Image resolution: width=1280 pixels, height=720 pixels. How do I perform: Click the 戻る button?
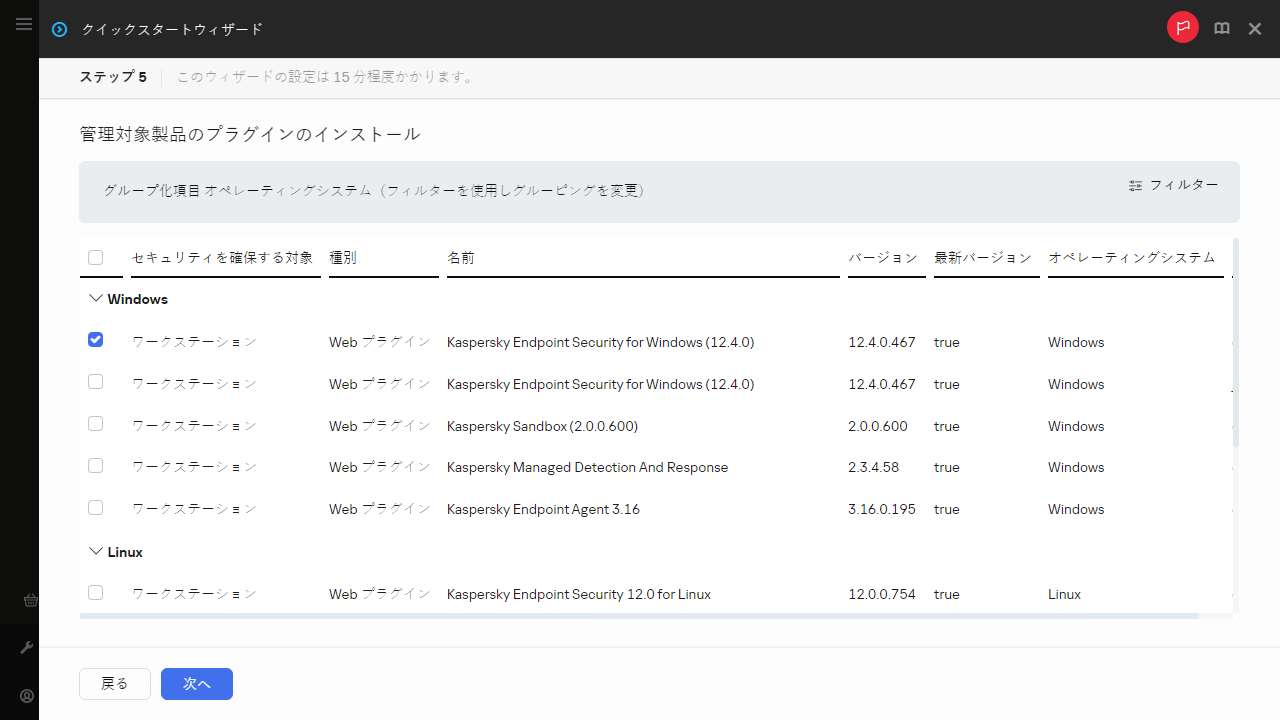[115, 684]
